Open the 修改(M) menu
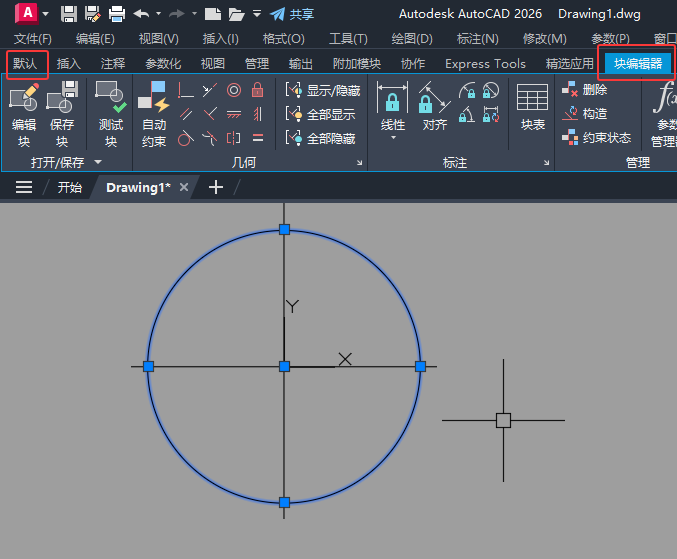The image size is (677, 559). click(x=544, y=39)
